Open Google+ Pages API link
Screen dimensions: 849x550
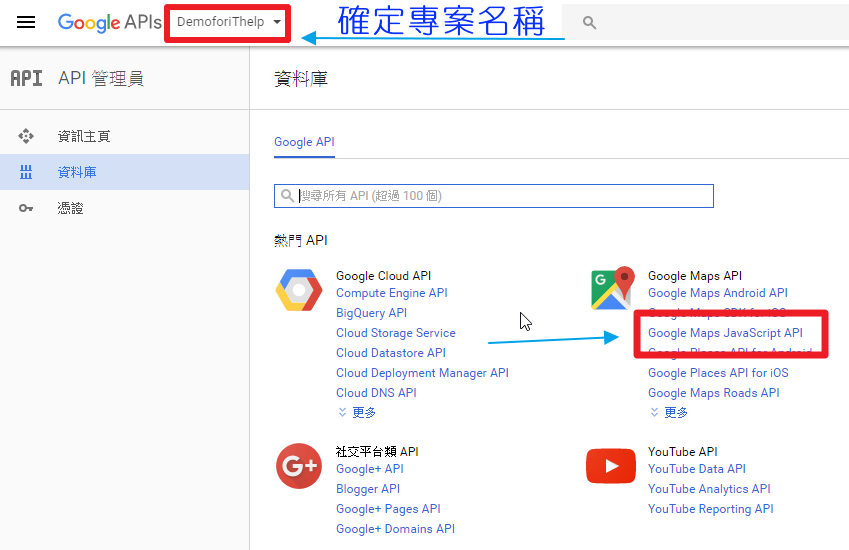pyautogui.click(x=388, y=509)
